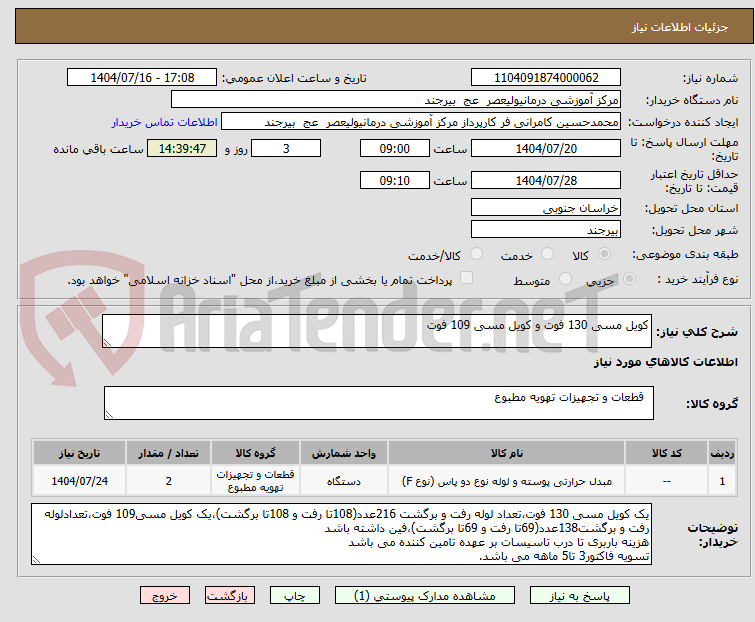
Task: Click price validity date 1404/07/28
Action: (x=546, y=181)
